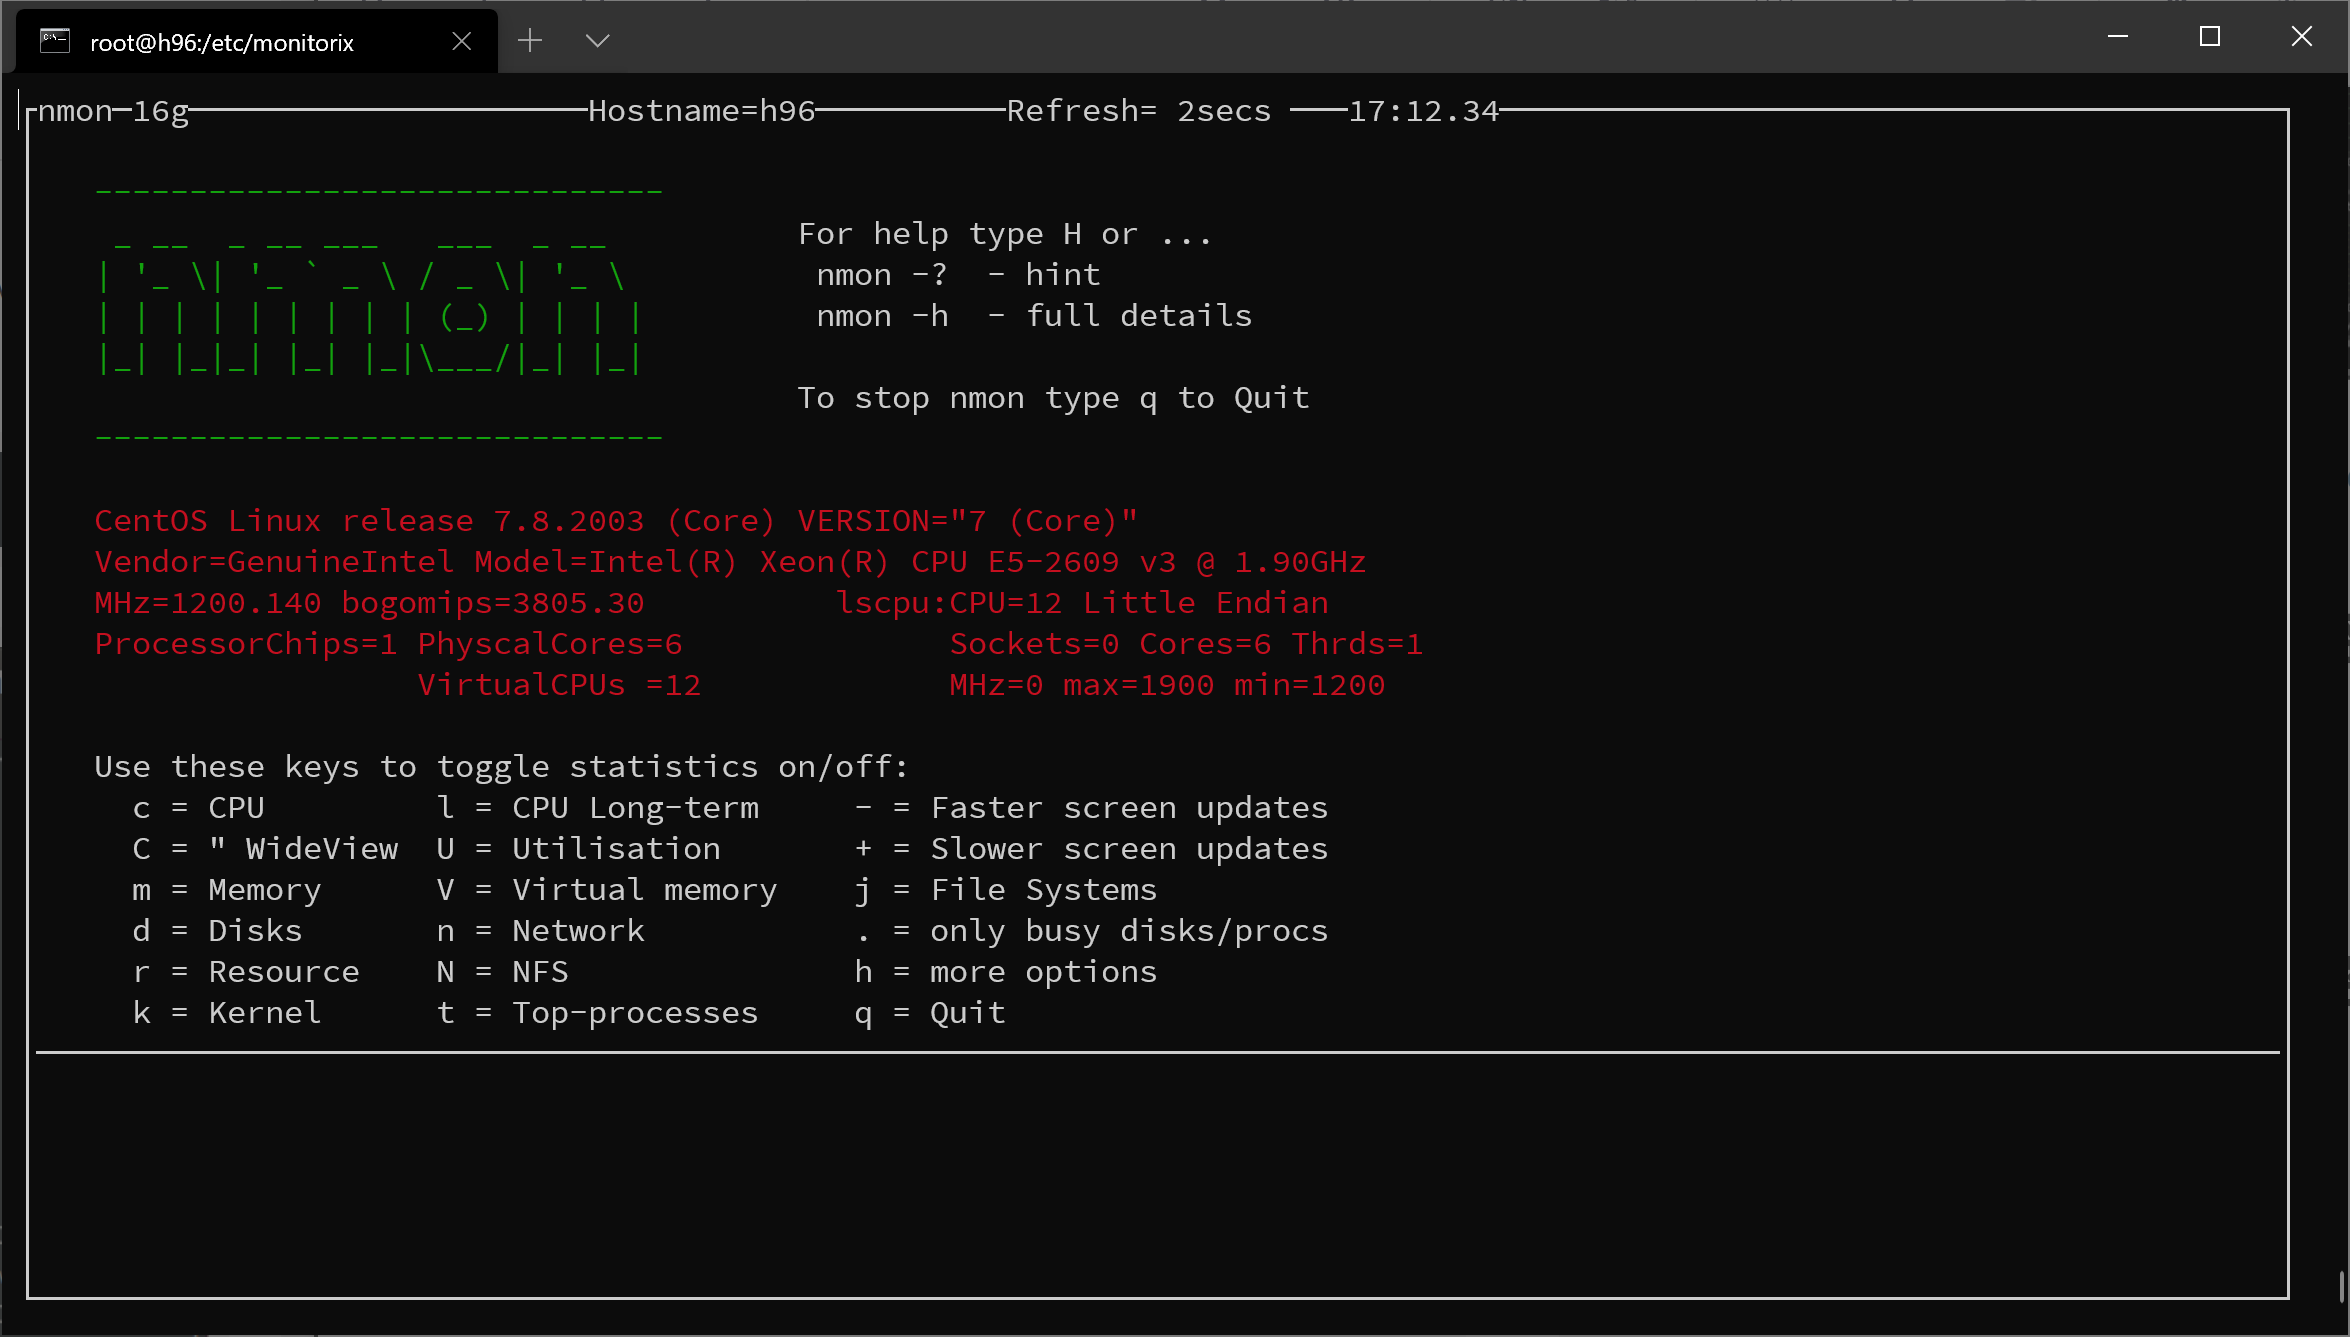
Task: Maximize the terminal window
Action: click(x=2209, y=37)
